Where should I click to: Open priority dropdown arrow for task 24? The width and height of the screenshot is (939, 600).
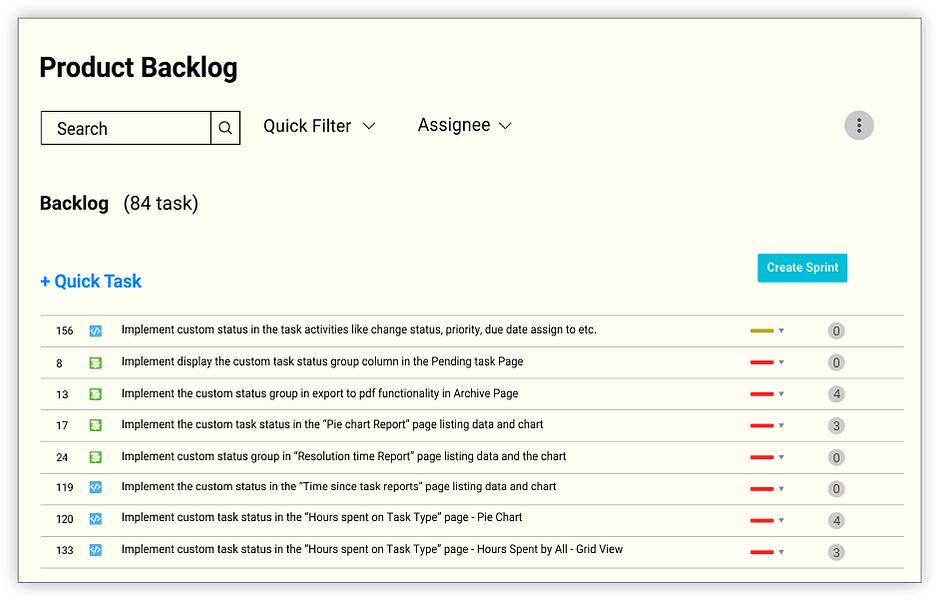point(781,457)
